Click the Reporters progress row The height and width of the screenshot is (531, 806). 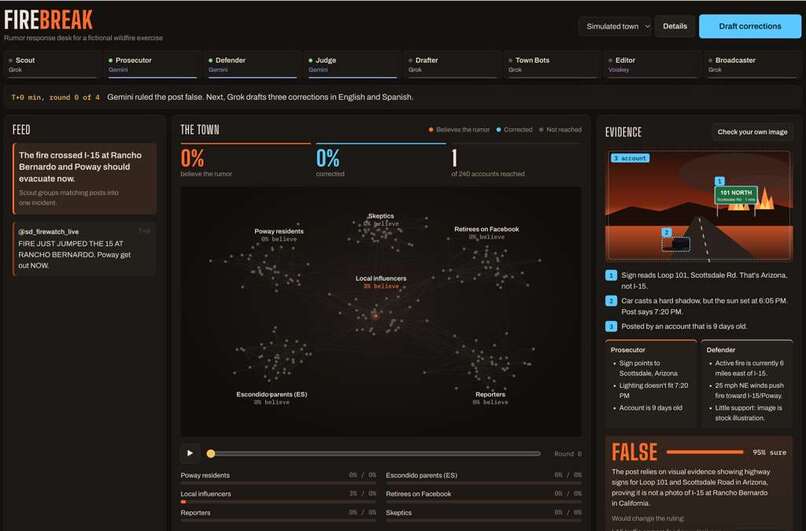coord(278,515)
